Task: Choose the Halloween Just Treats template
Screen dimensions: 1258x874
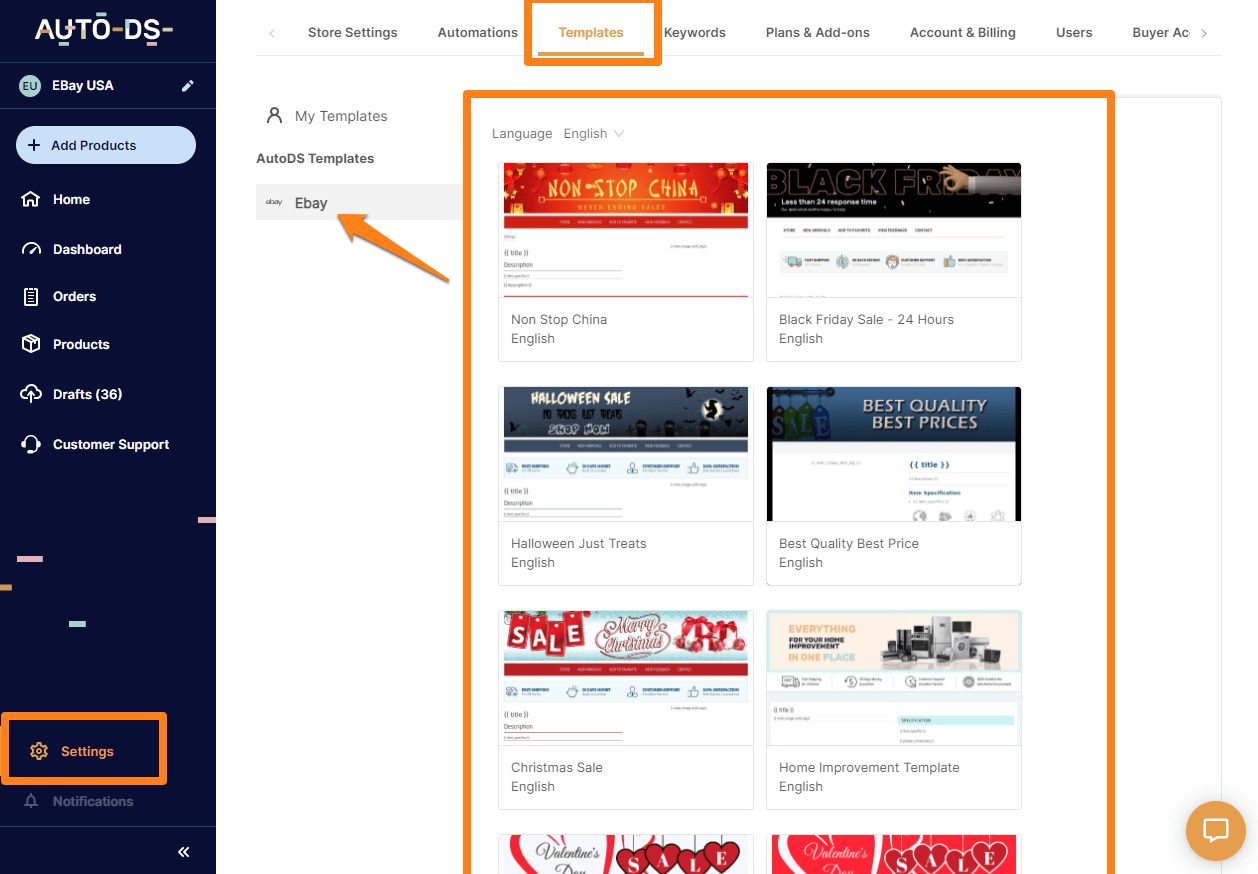Action: pyautogui.click(x=626, y=486)
